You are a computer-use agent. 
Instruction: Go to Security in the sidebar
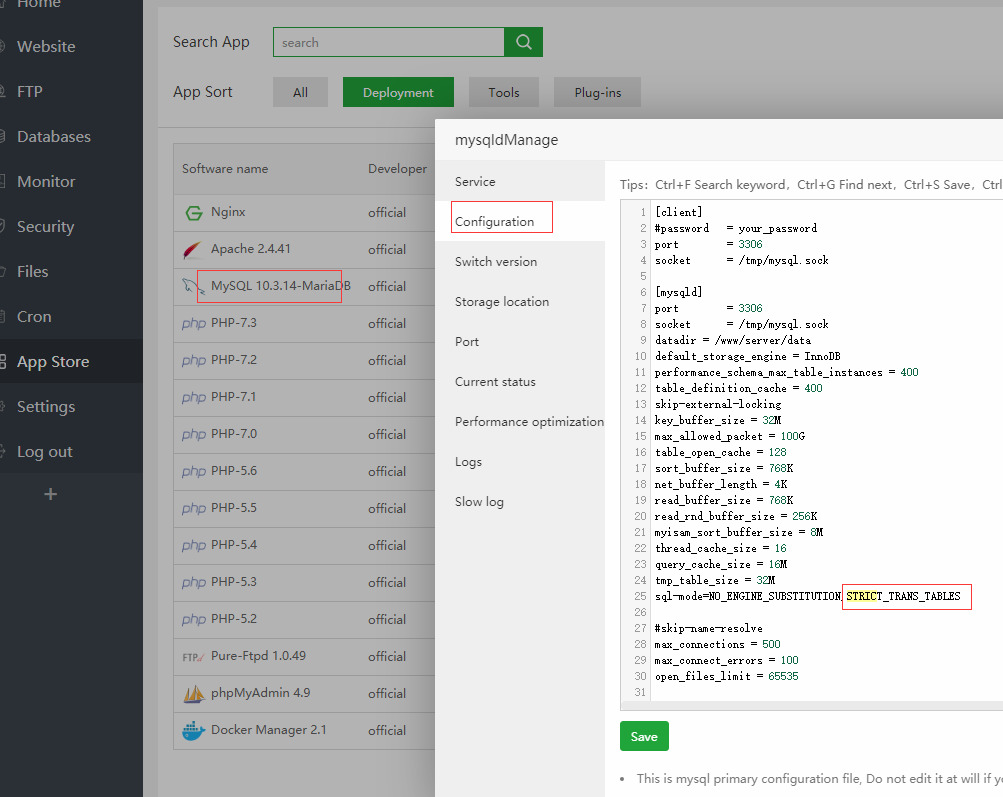click(46, 227)
